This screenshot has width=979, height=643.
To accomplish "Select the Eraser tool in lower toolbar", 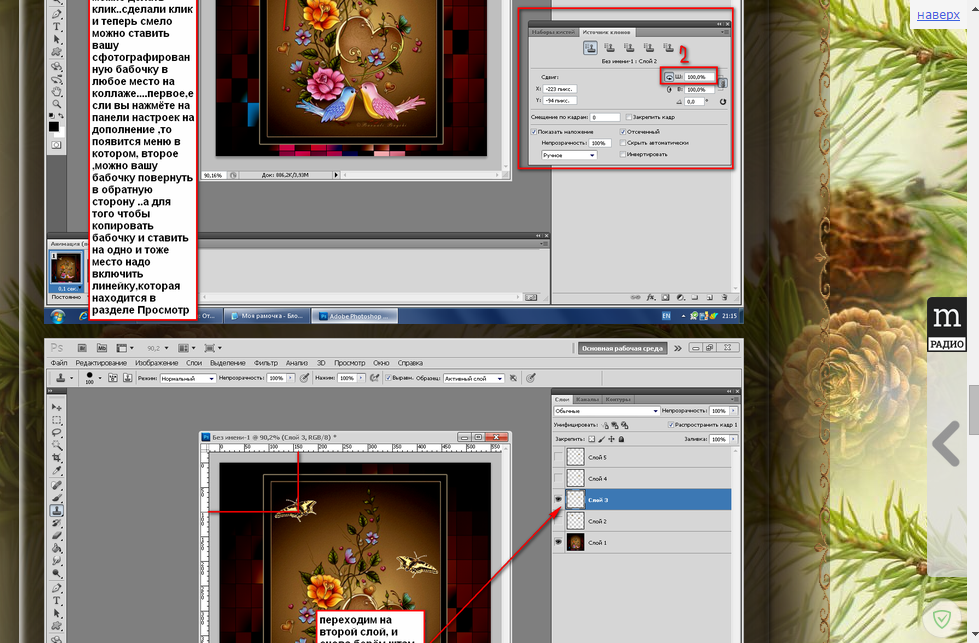I will click(x=57, y=536).
